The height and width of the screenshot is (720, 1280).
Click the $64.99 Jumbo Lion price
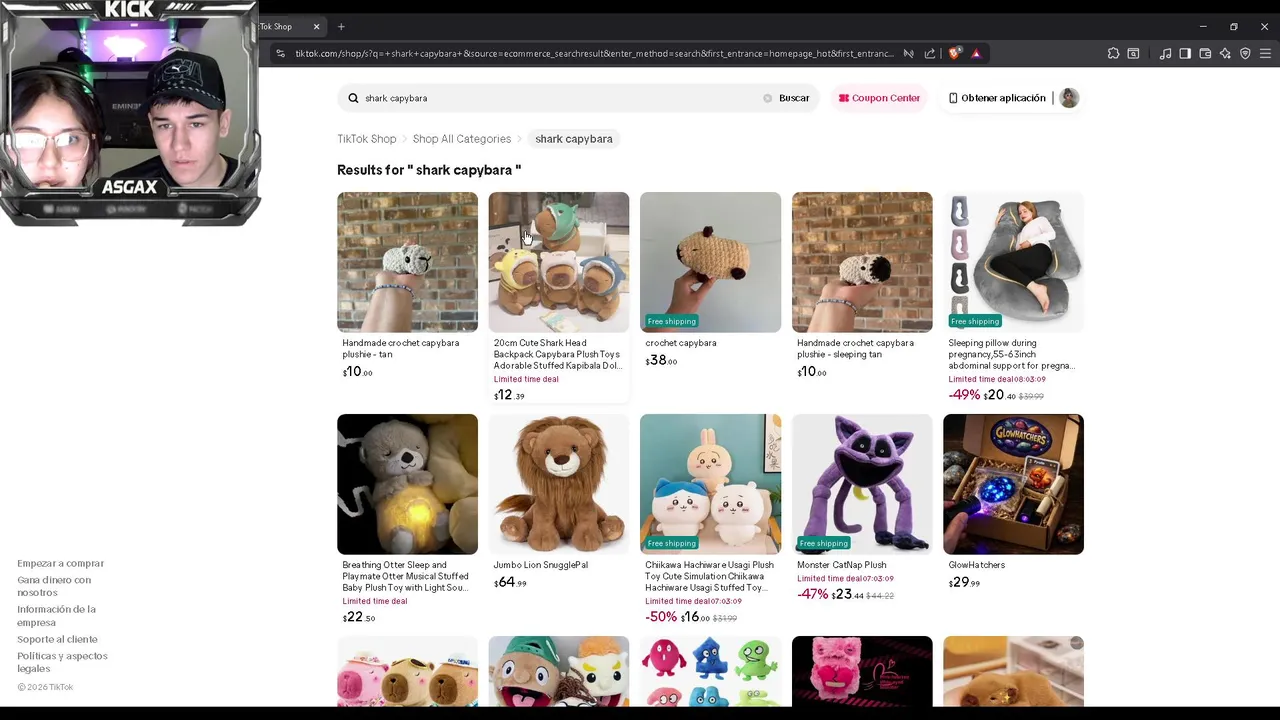pyautogui.click(x=510, y=582)
